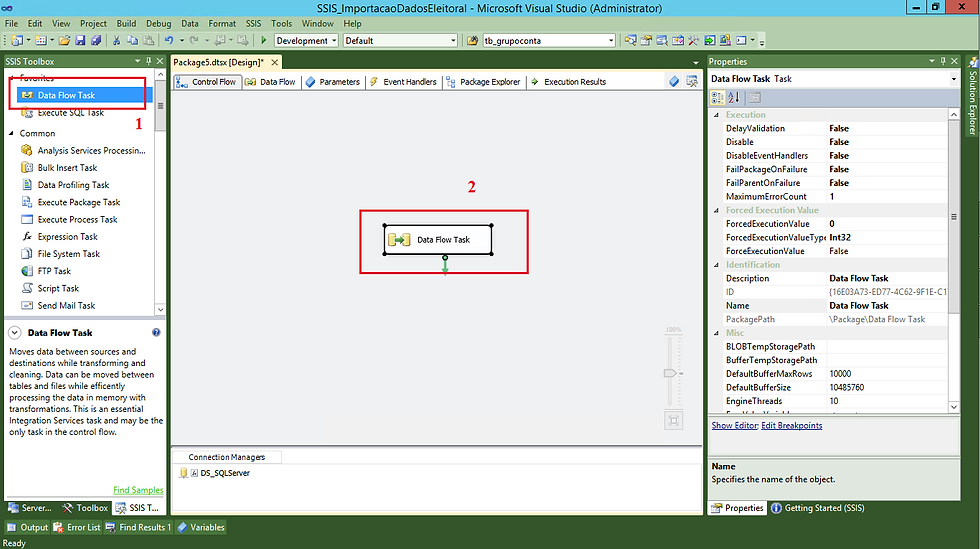Click the Edit Breakpoints link

792,425
